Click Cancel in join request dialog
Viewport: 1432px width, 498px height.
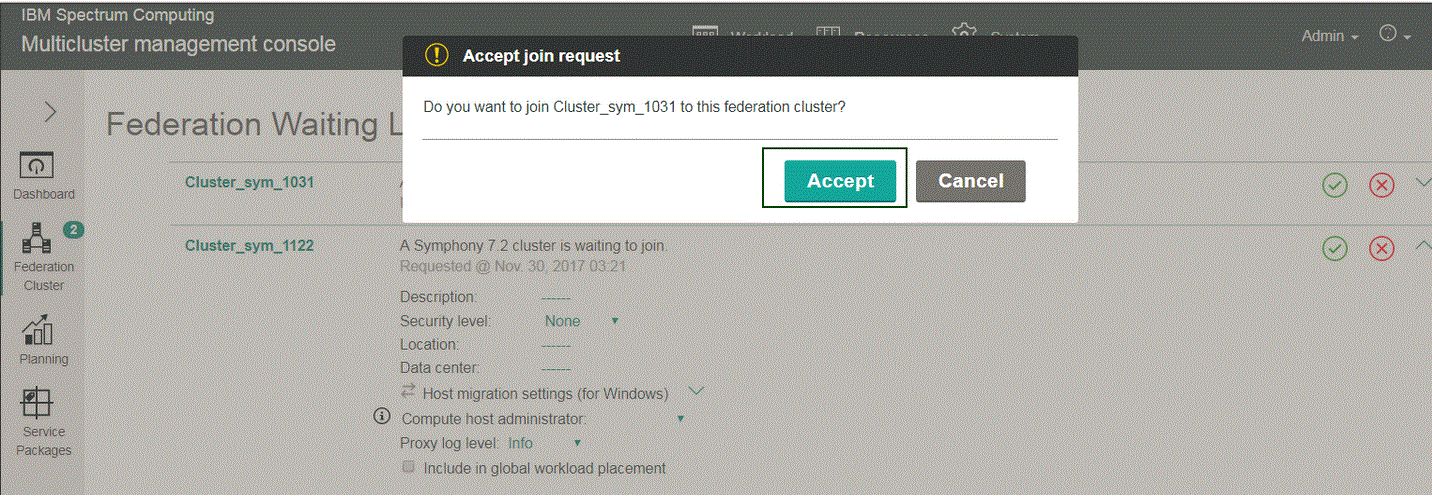pos(970,181)
